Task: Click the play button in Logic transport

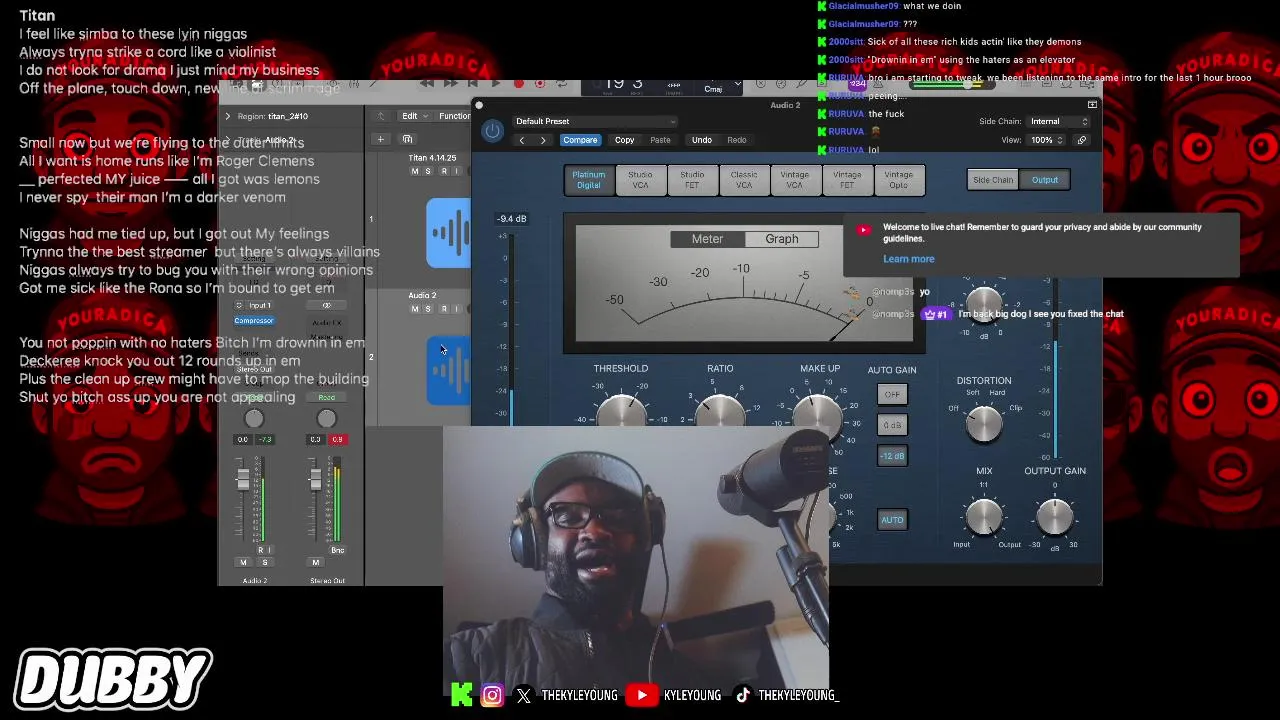Action: pyautogui.click(x=496, y=84)
